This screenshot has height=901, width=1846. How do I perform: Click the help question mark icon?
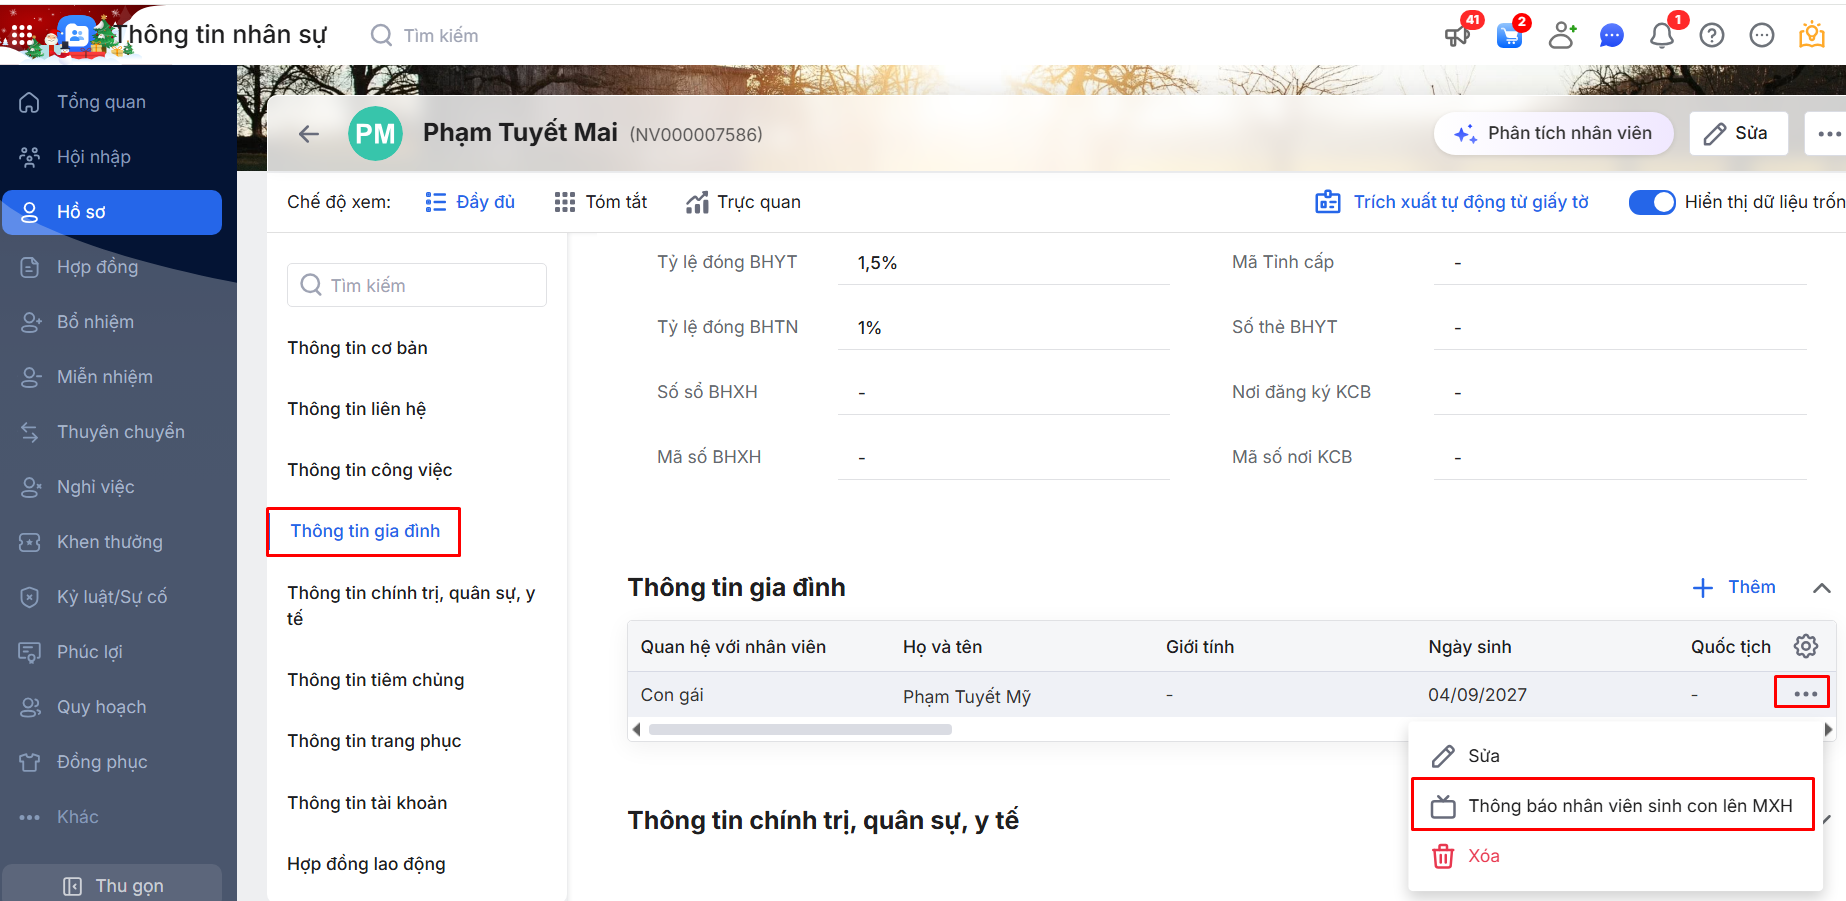click(1712, 36)
